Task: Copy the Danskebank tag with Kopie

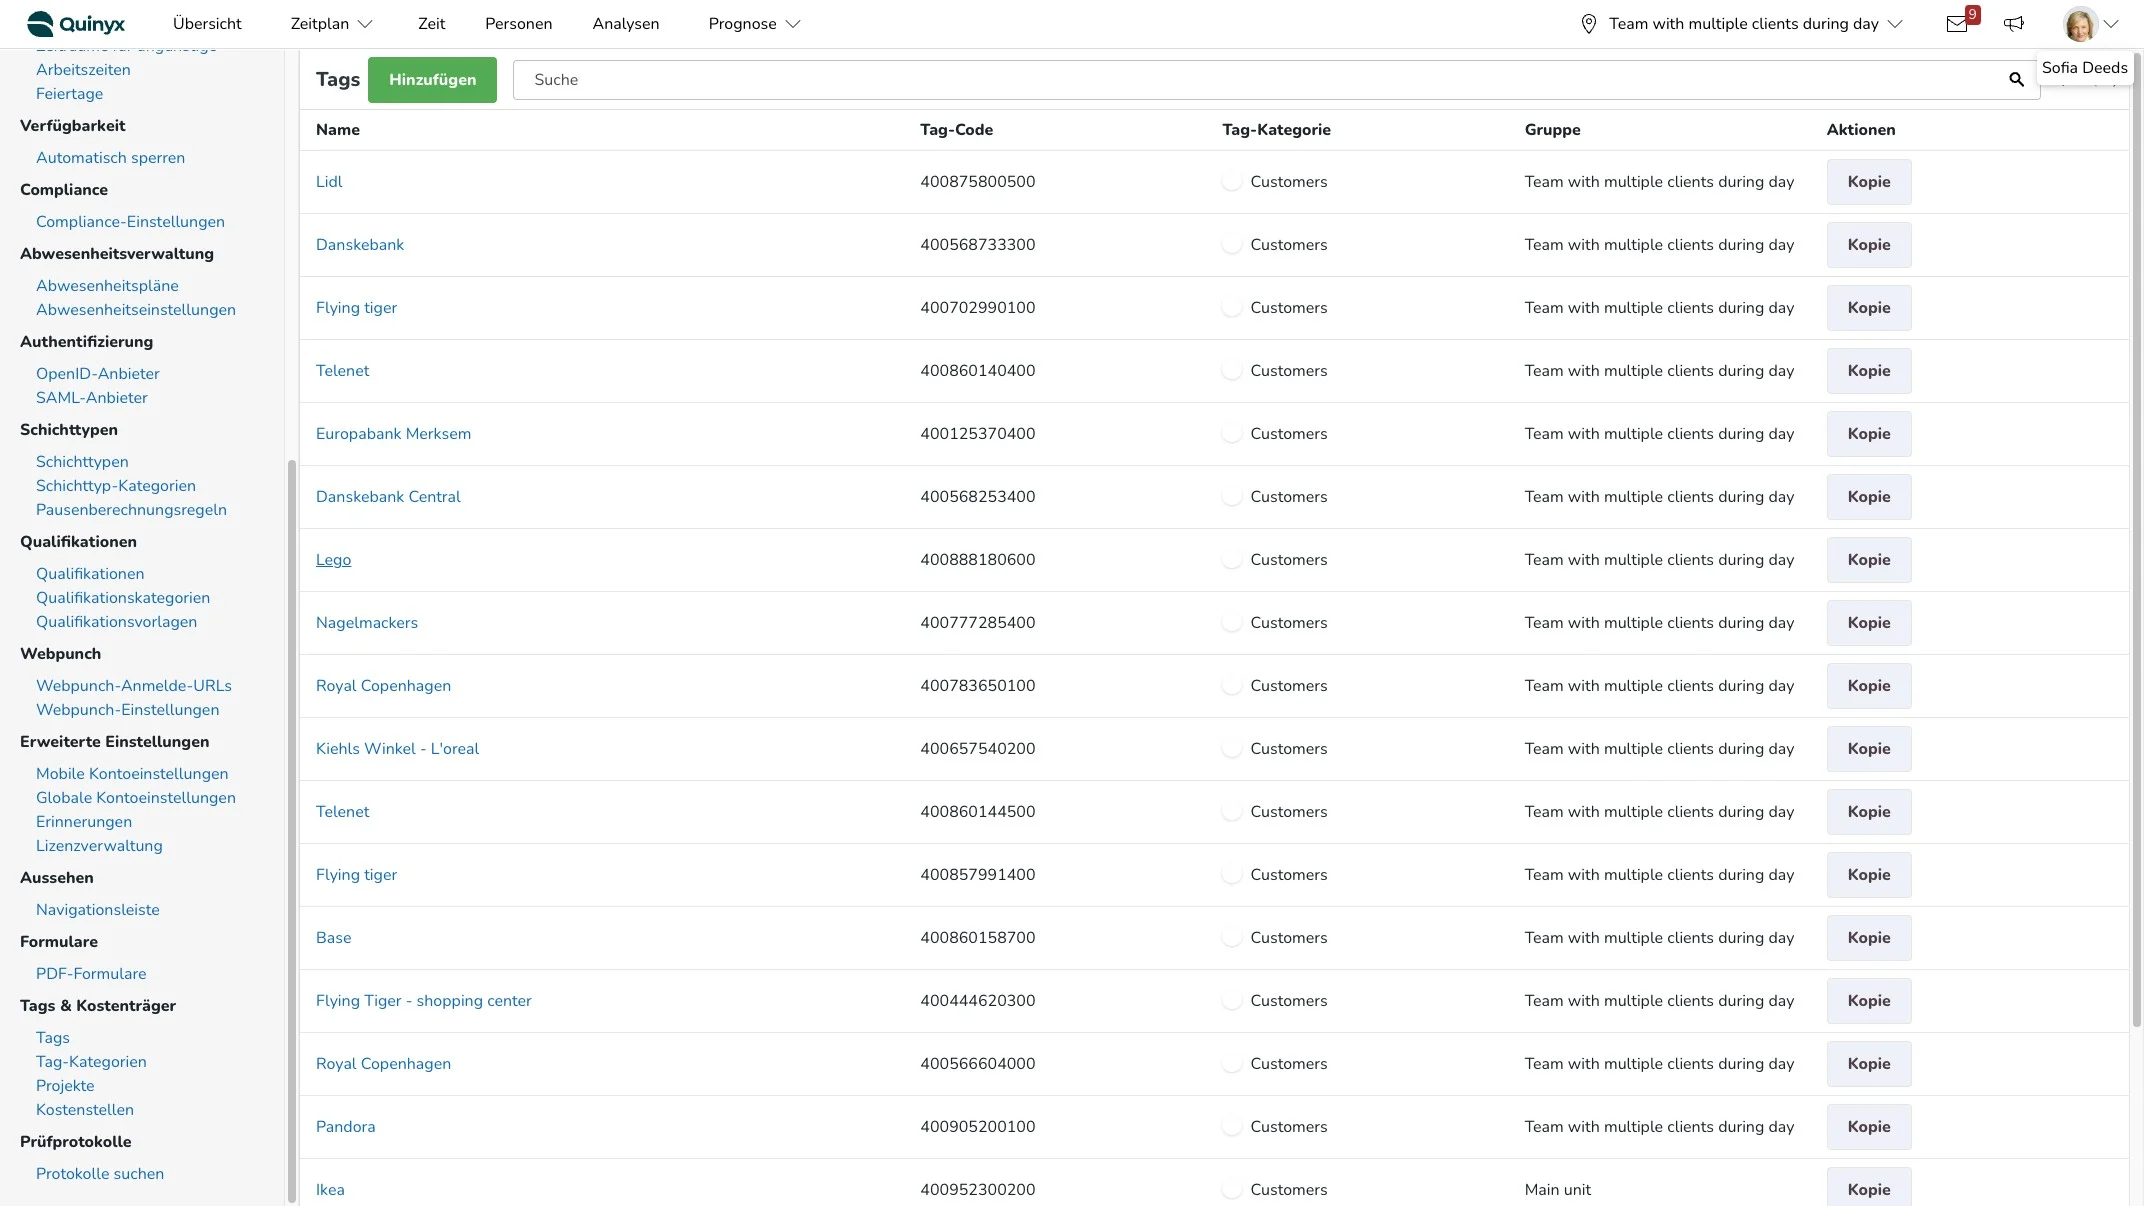Action: 1868,245
